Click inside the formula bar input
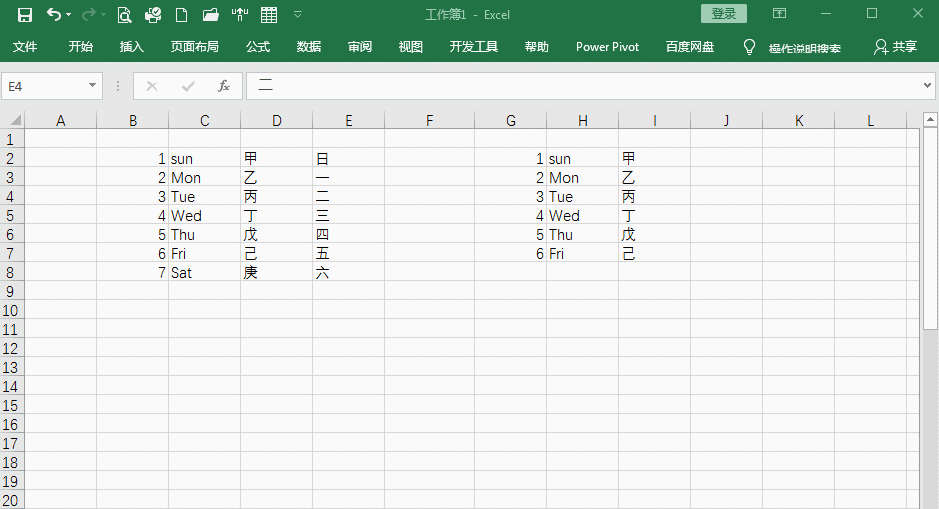Screen dimensions: 939x509 584,86
